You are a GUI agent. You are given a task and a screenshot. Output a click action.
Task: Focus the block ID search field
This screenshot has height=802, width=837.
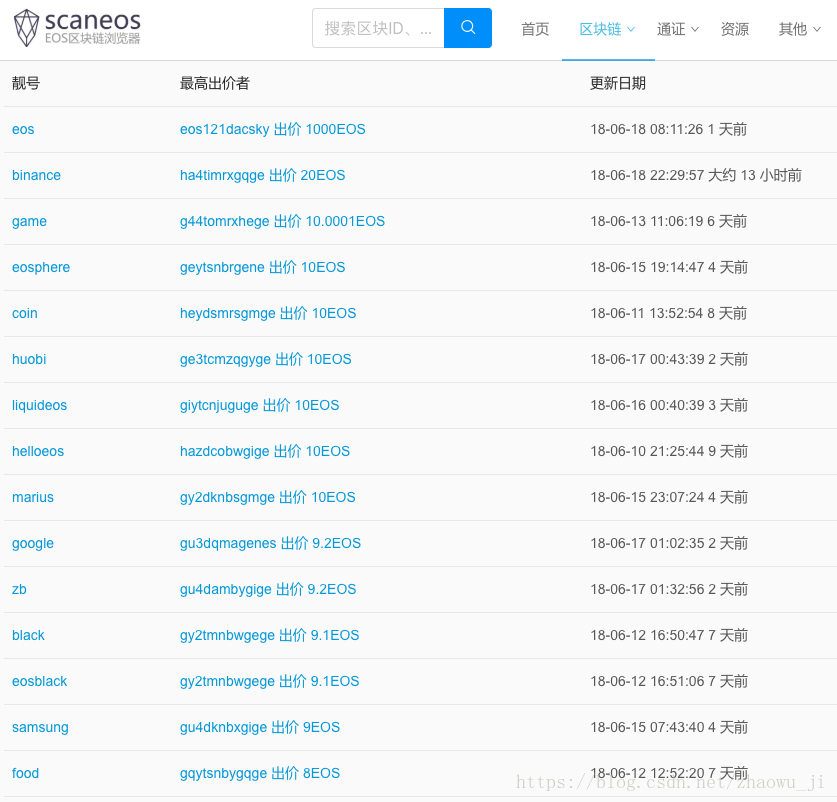pyautogui.click(x=378, y=28)
